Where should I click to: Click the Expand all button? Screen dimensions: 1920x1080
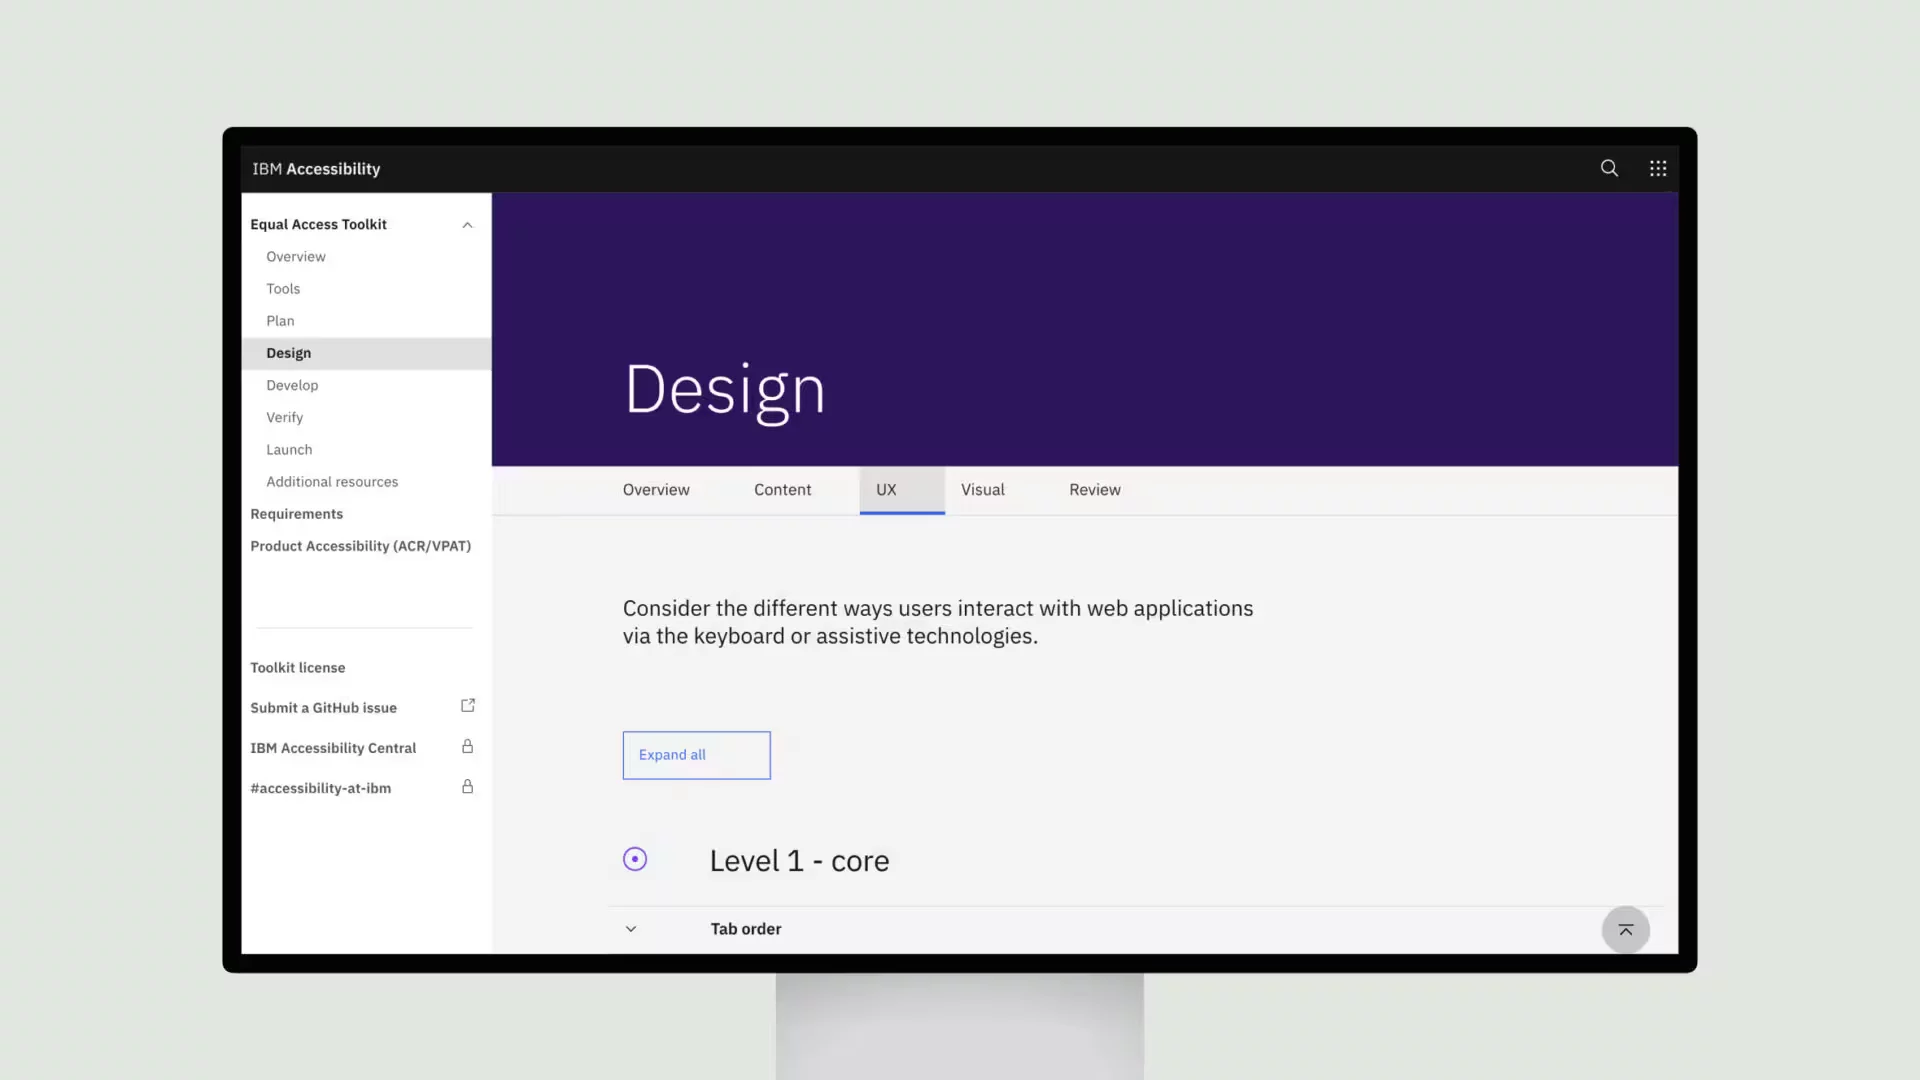tap(696, 753)
